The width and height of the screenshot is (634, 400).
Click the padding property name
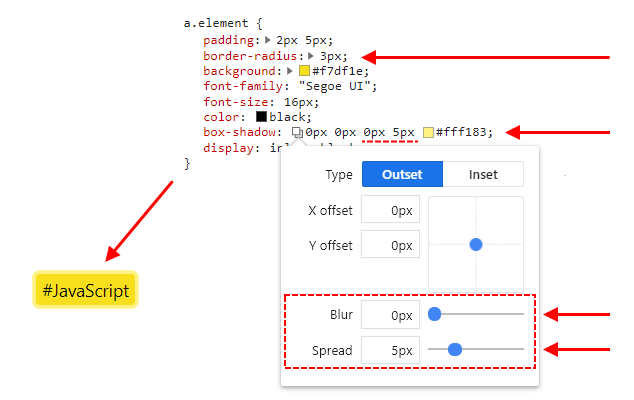(x=228, y=40)
